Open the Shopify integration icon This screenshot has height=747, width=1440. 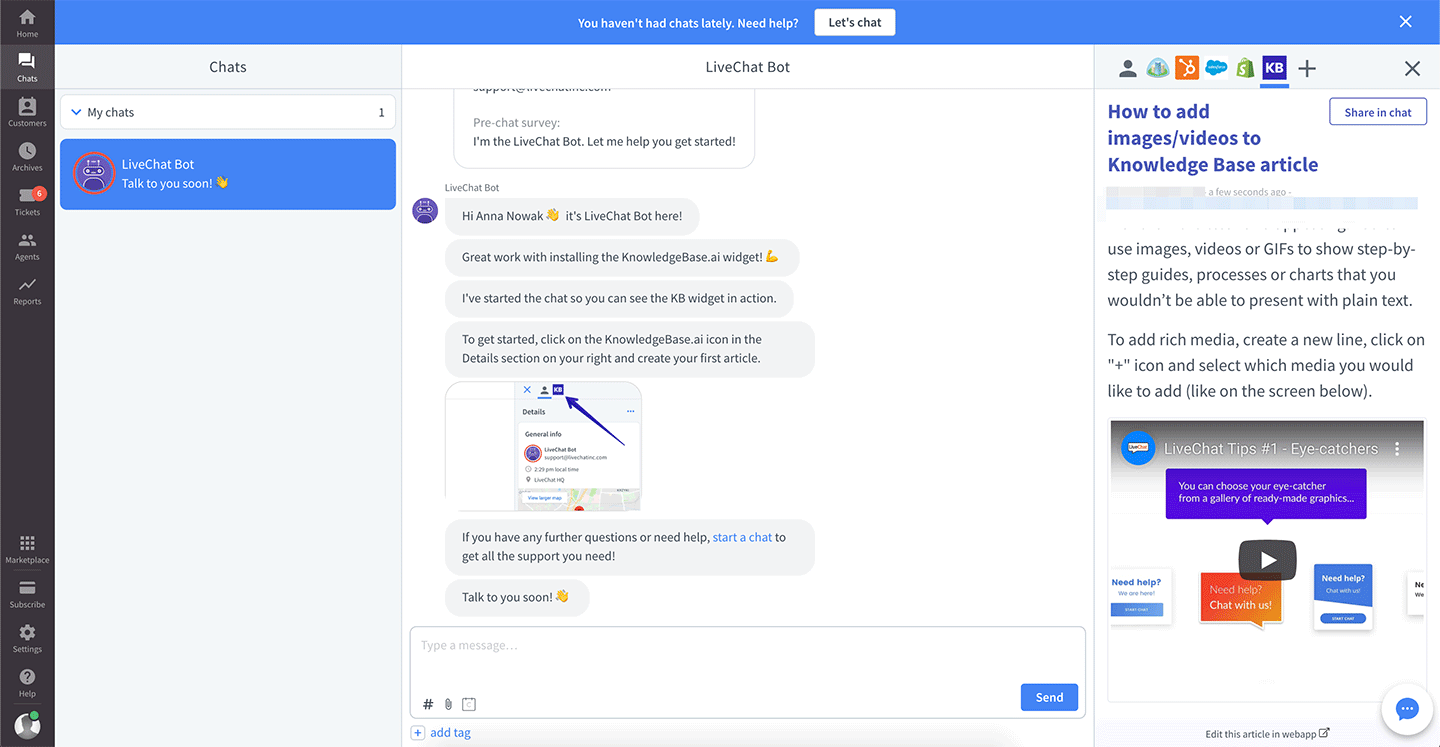1245,68
